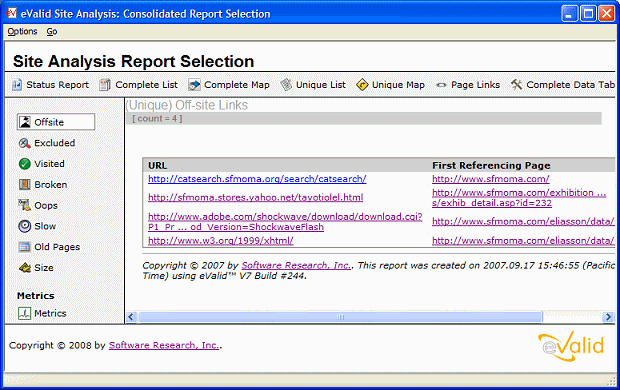Show the Complete Map report
This screenshot has height=390, width=620.
[236, 85]
